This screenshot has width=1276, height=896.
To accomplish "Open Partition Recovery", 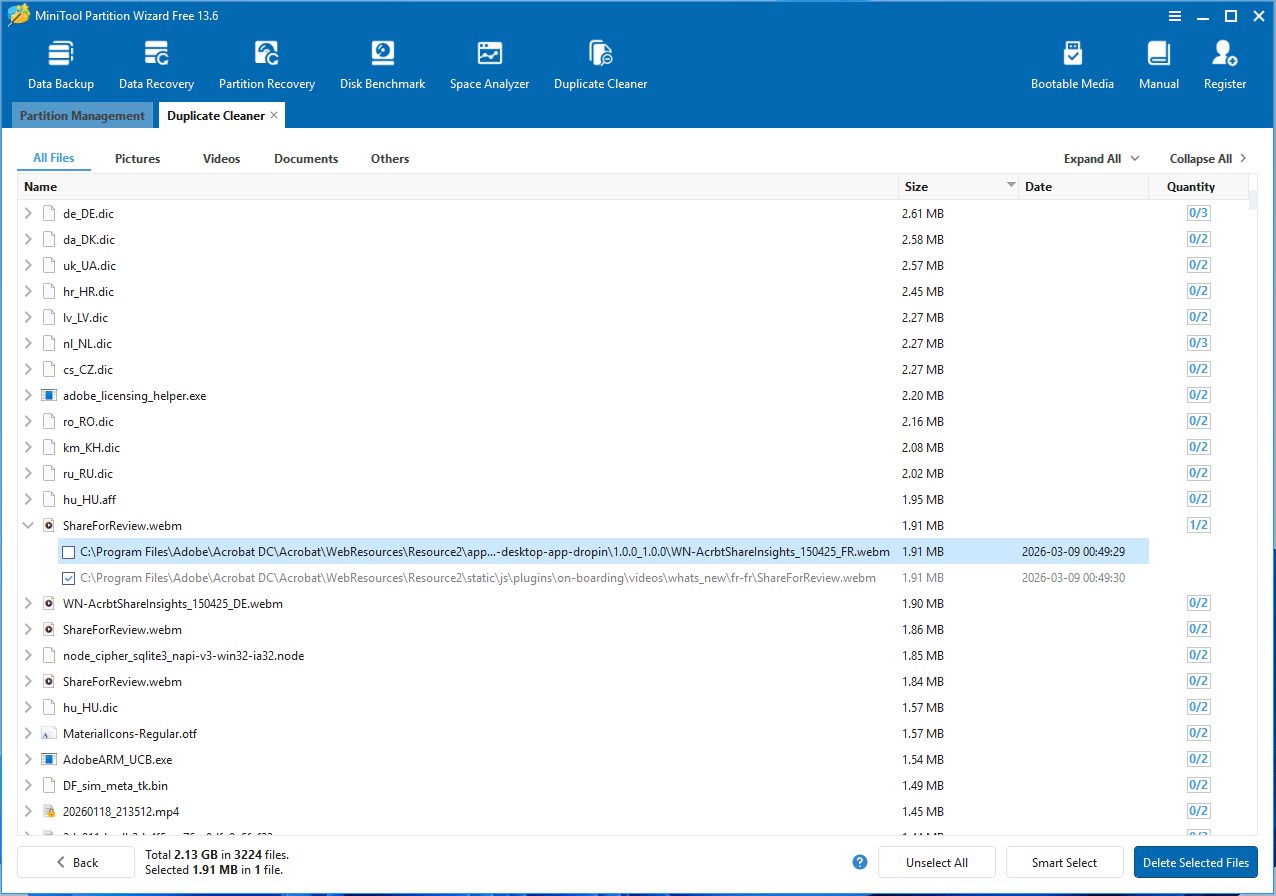I will click(x=266, y=60).
